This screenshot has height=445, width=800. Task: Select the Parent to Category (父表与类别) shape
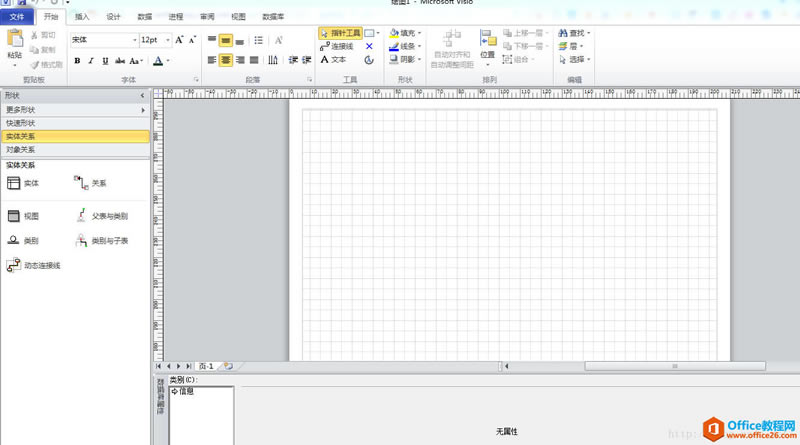[x=102, y=216]
